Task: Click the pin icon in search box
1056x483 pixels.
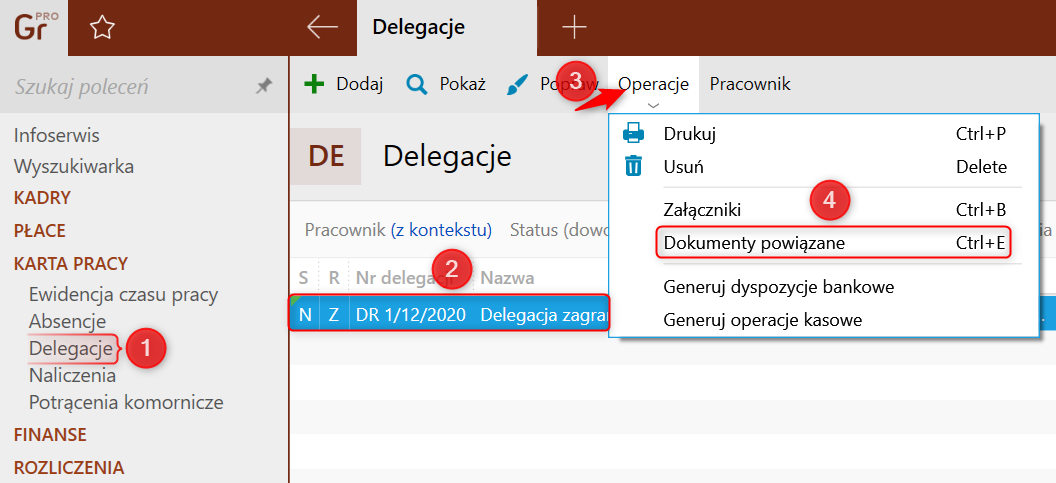Action: coord(264,87)
